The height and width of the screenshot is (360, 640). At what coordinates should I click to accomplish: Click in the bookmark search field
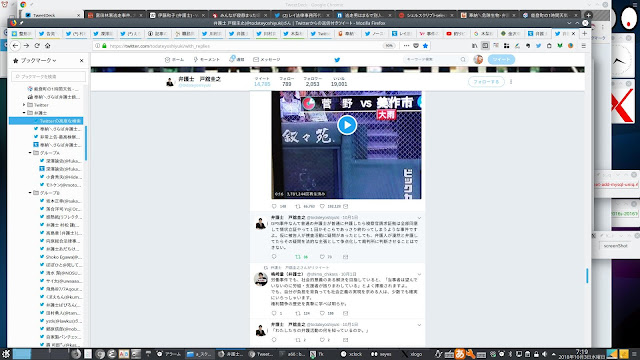pyautogui.click(x=48, y=76)
